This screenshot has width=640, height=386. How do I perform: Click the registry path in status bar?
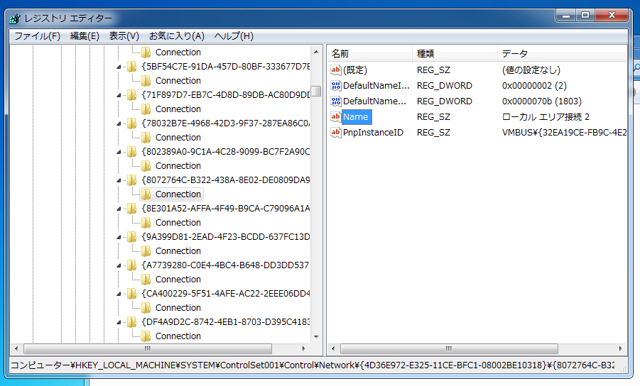coord(312,365)
